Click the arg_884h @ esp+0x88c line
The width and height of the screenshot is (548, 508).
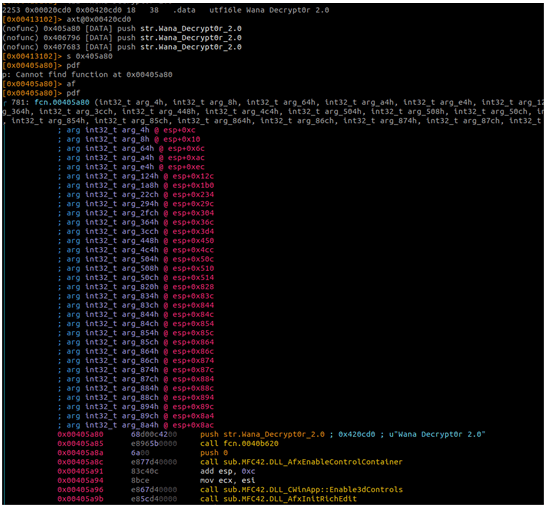136,388
